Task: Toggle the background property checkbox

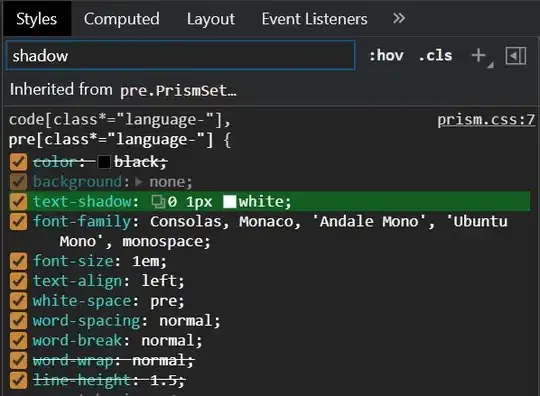Action: [x=18, y=182]
